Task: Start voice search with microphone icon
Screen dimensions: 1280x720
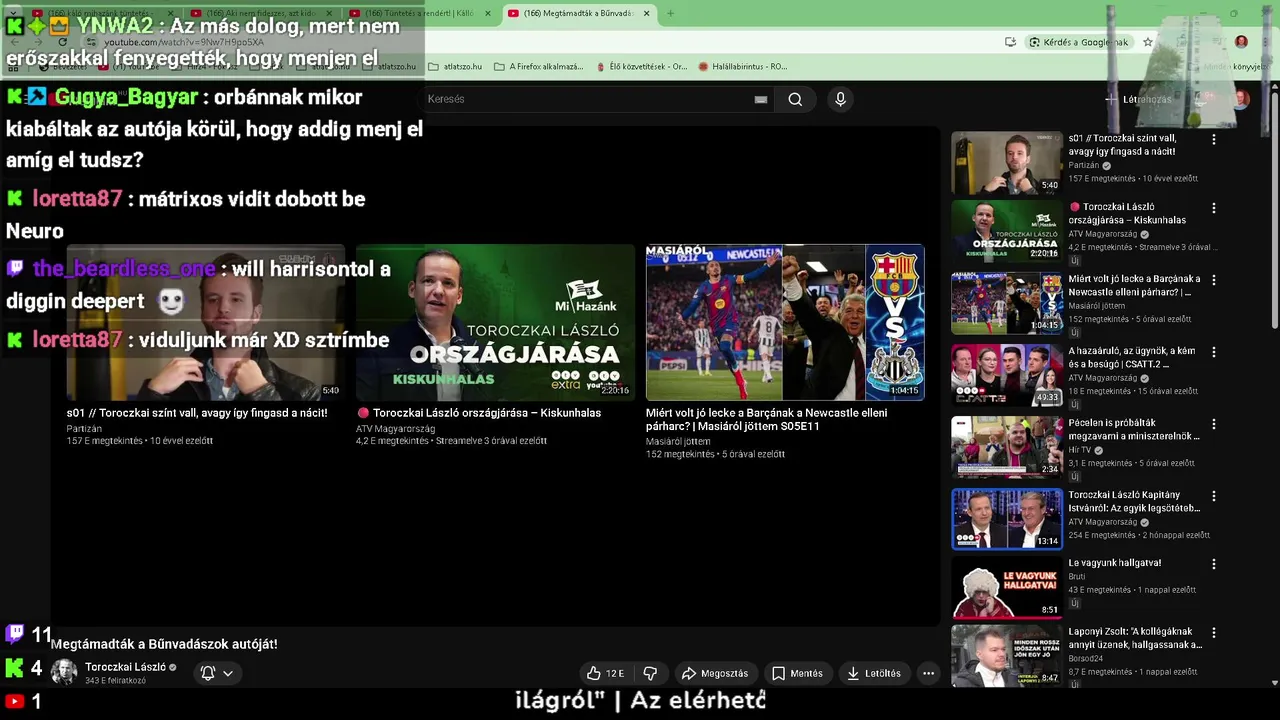Action: point(840,99)
